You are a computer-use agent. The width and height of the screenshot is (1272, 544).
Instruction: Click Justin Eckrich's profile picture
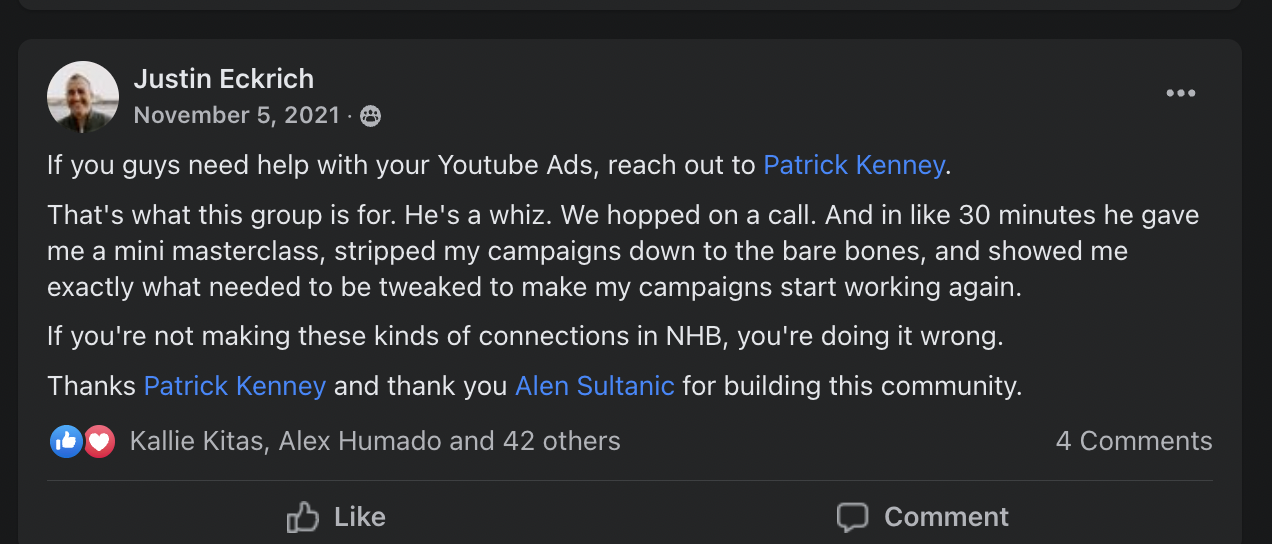pos(83,97)
